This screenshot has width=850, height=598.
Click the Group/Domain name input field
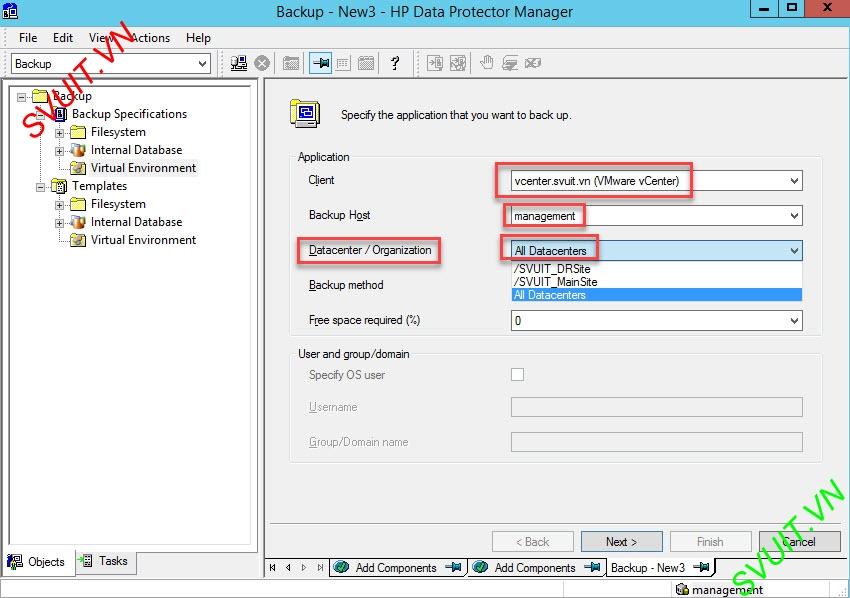656,442
